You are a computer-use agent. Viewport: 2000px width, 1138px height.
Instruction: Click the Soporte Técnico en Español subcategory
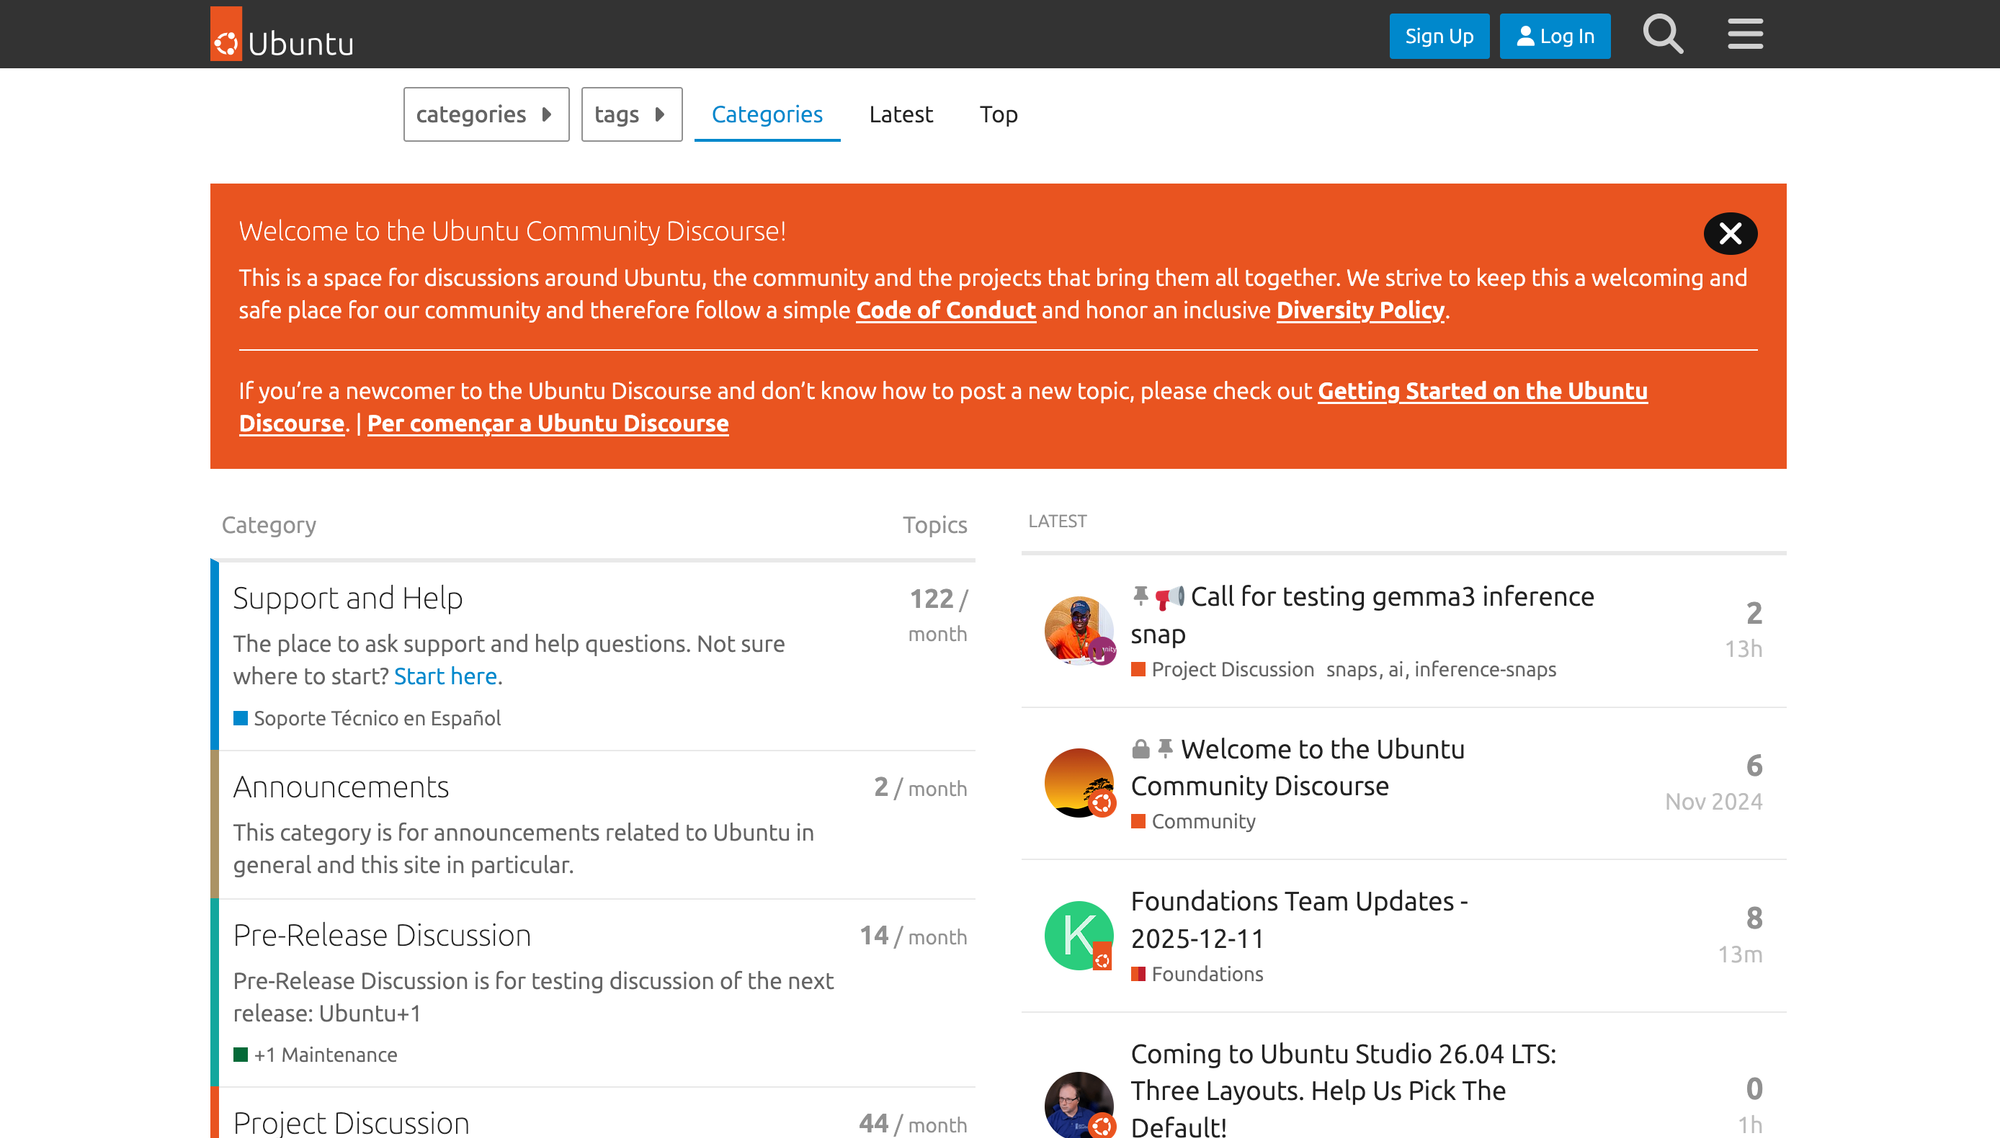[x=376, y=718]
